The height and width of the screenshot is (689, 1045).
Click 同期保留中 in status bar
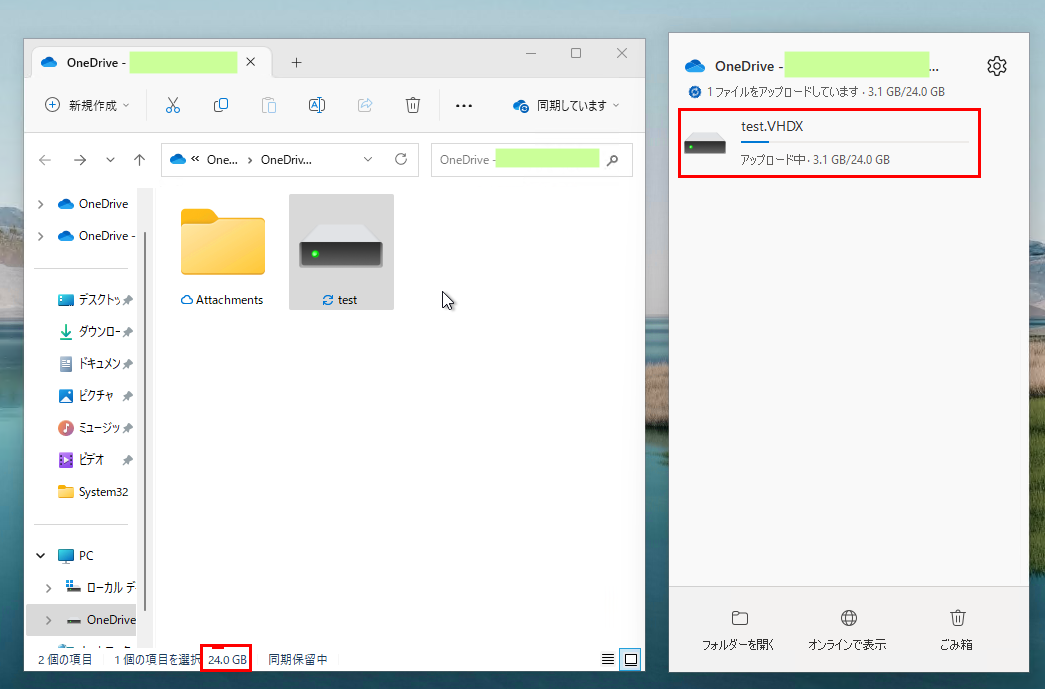click(297, 660)
